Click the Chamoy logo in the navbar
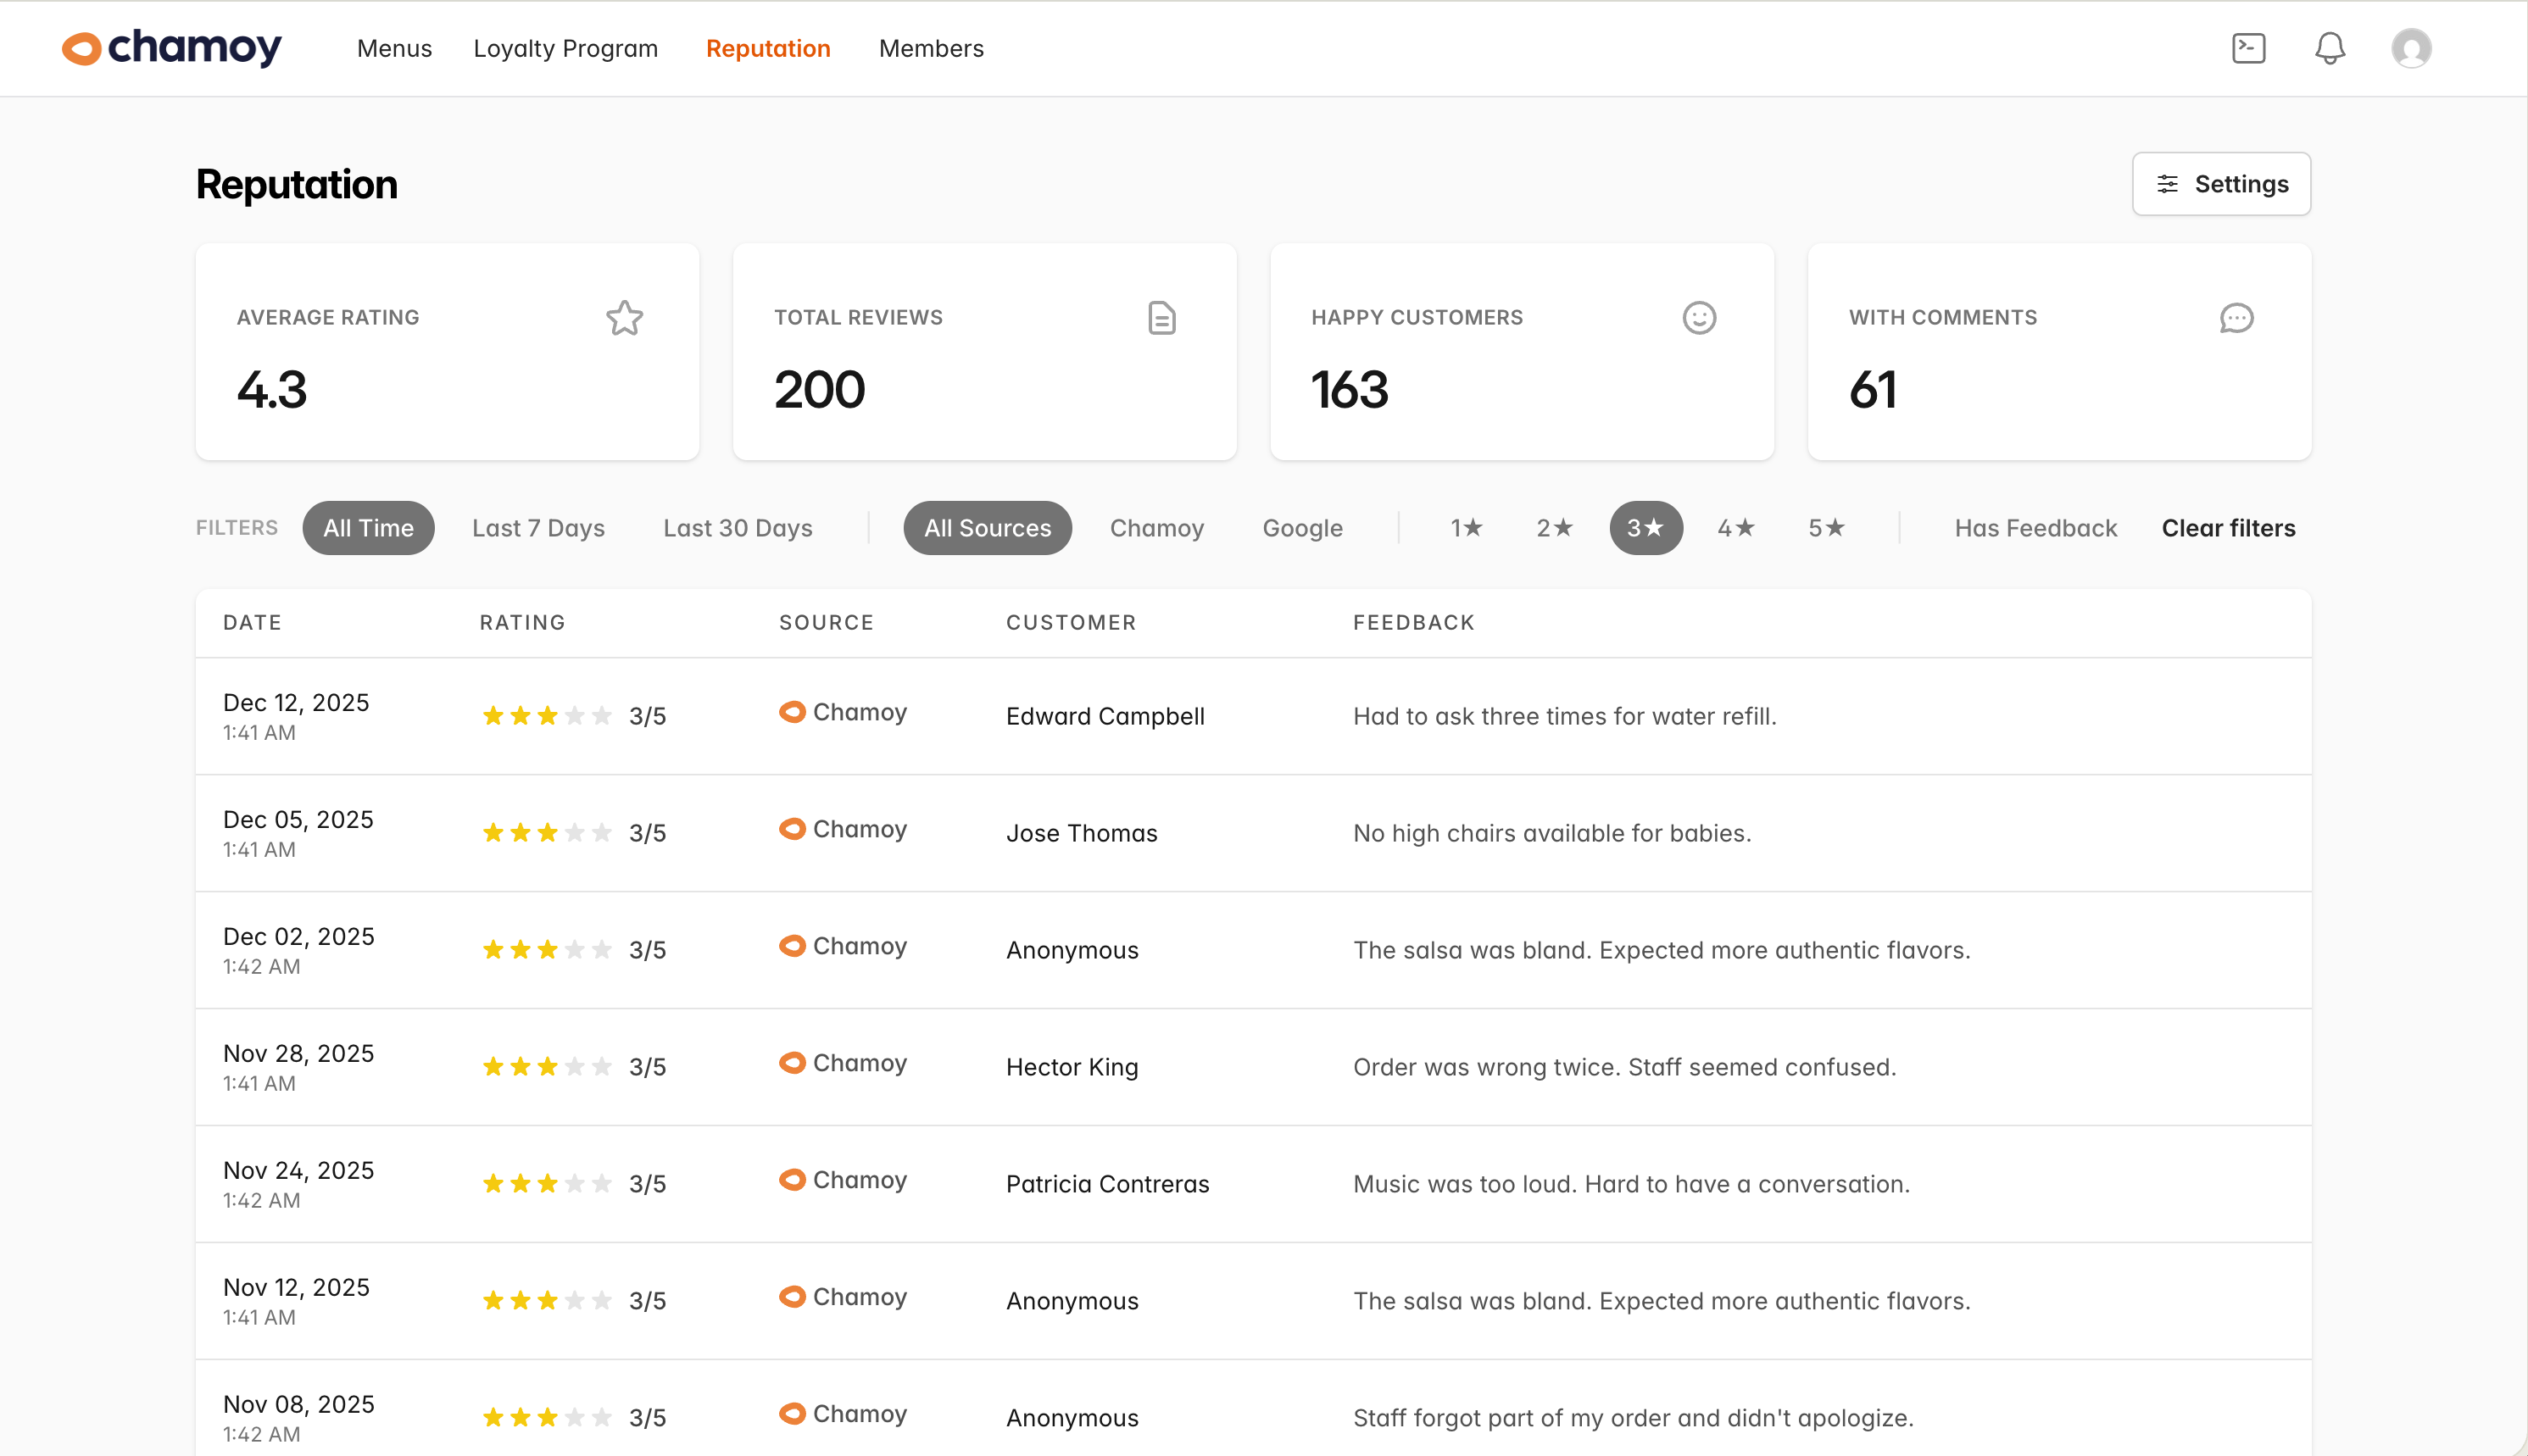2528x1456 pixels. pos(172,47)
